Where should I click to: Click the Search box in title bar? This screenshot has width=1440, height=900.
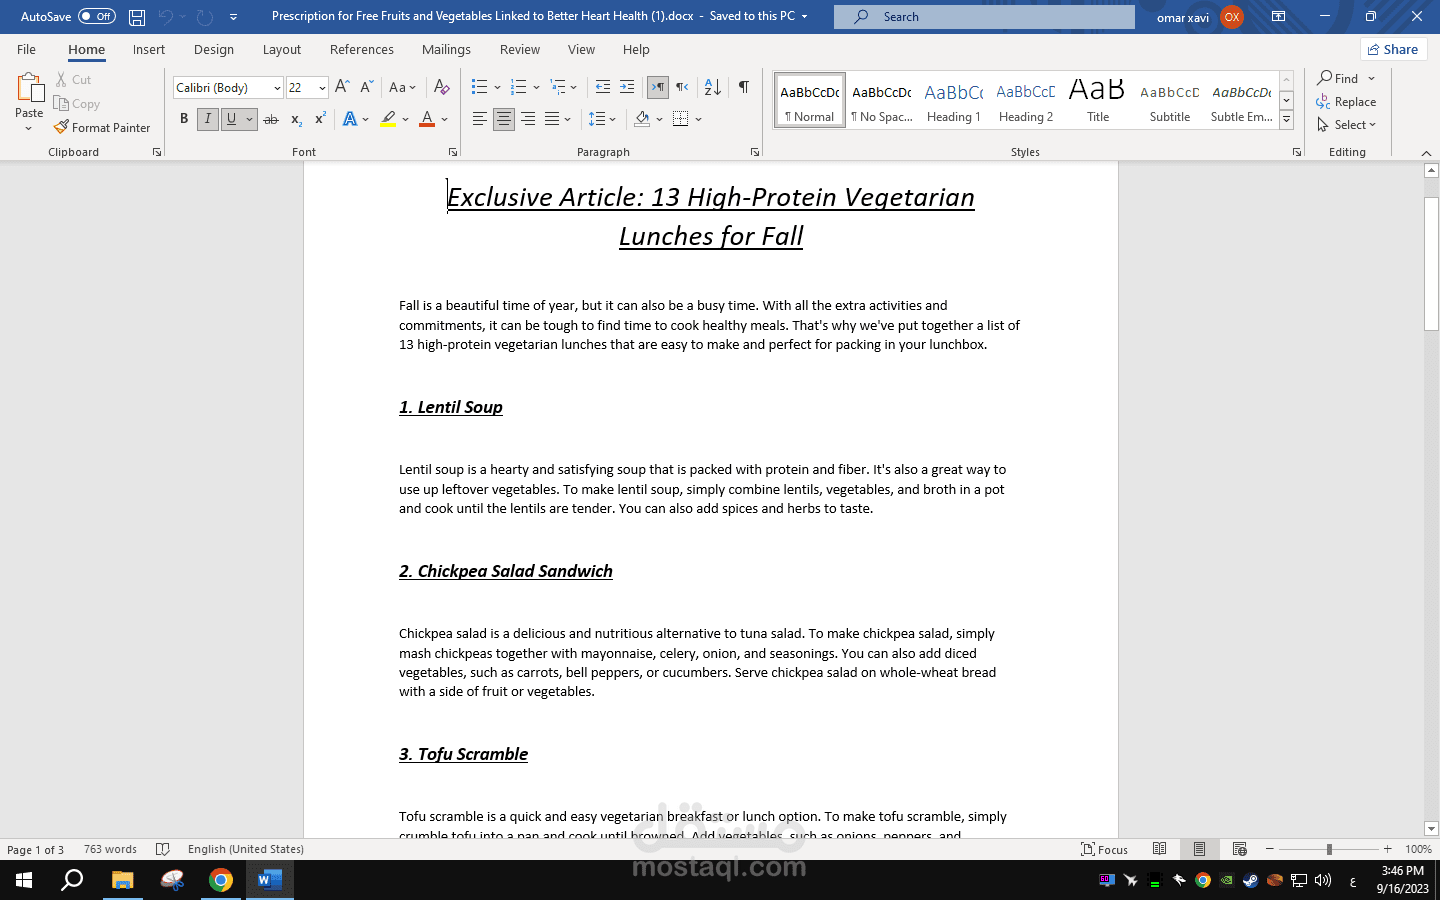[985, 17]
